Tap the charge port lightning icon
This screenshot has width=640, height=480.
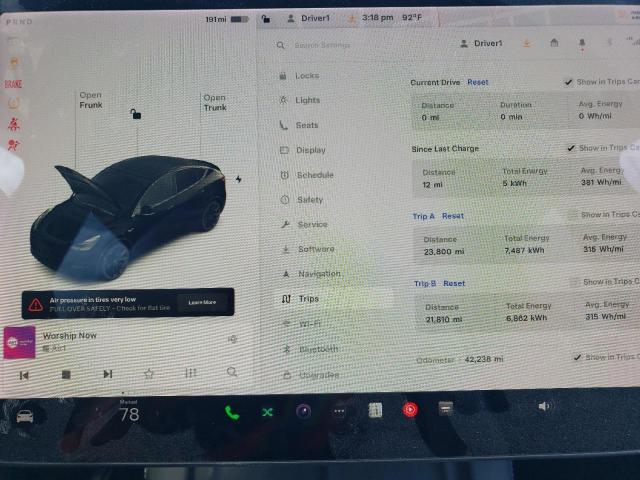(238, 179)
